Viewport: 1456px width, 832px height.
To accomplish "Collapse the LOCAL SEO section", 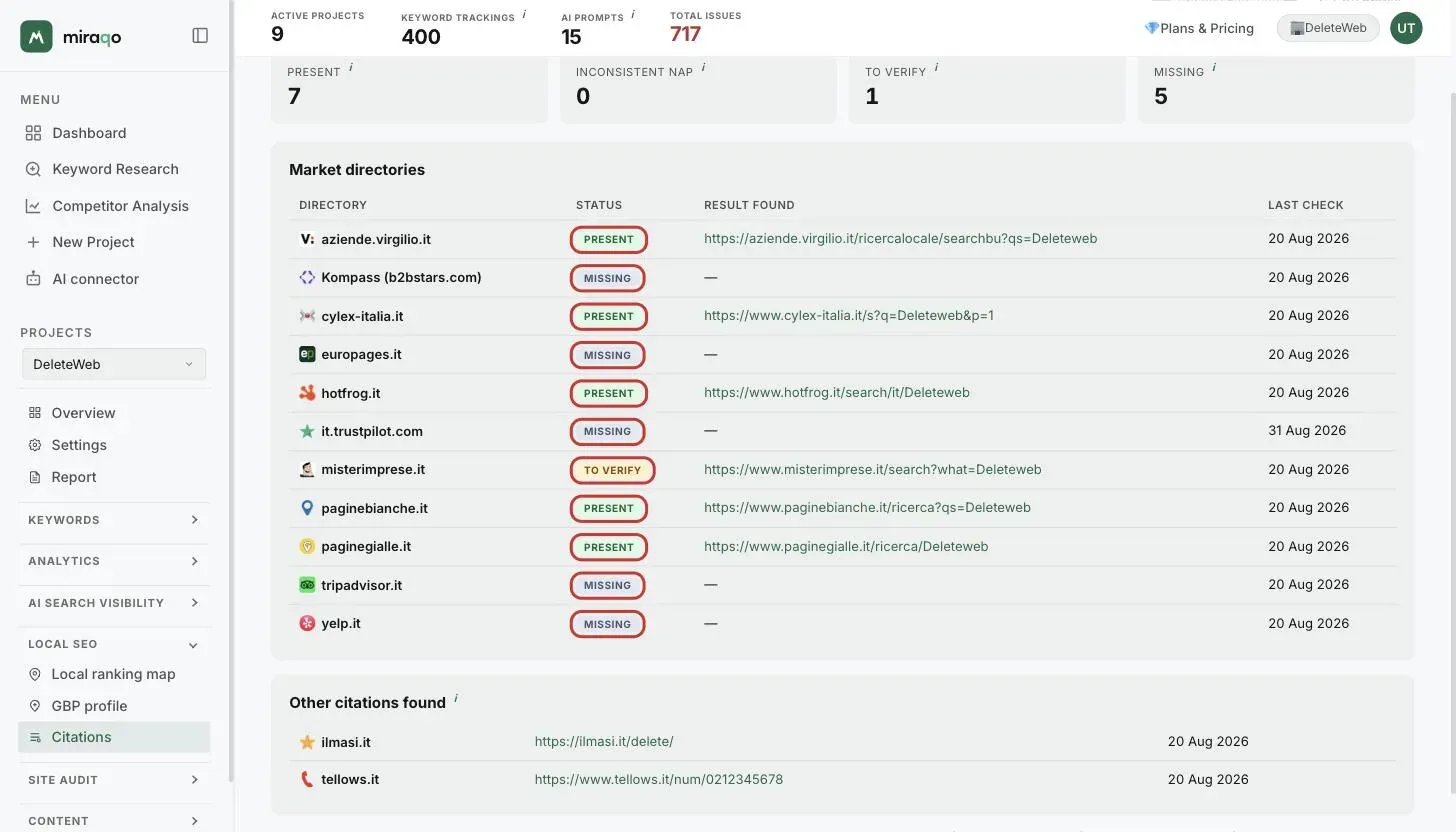I will 114,644.
